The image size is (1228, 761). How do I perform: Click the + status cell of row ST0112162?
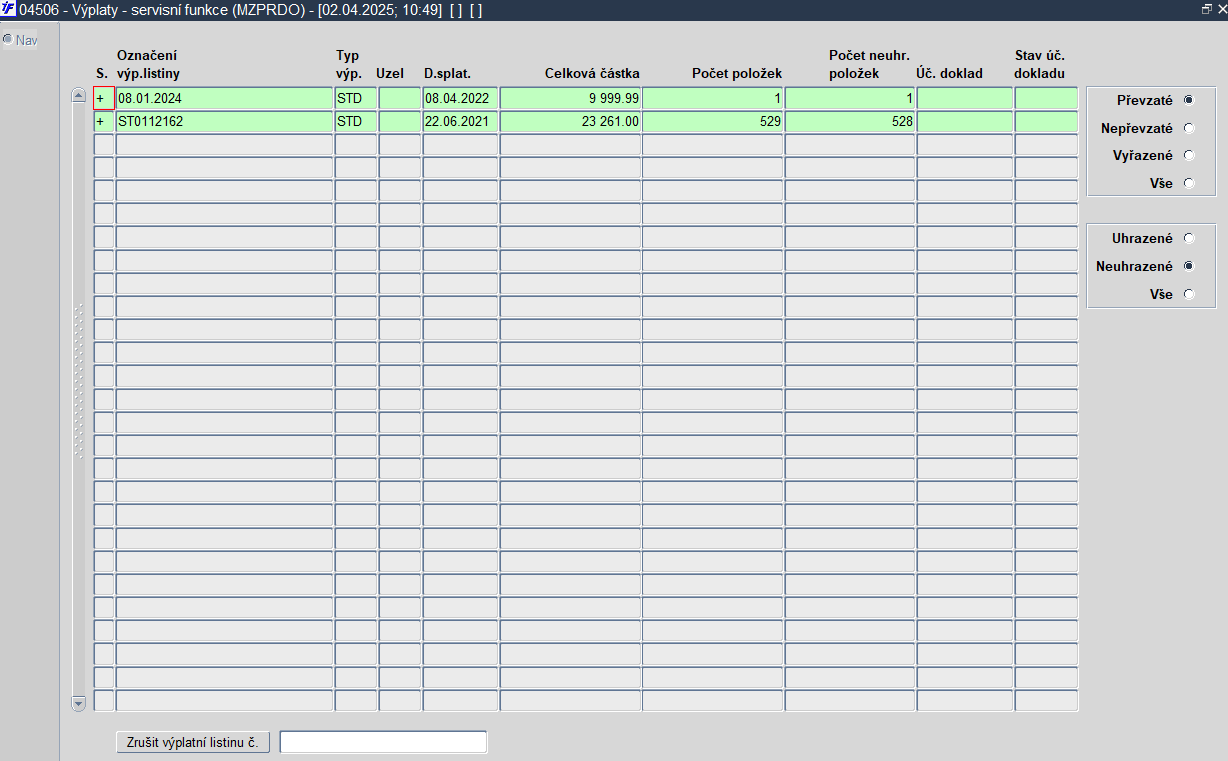pyautogui.click(x=104, y=121)
